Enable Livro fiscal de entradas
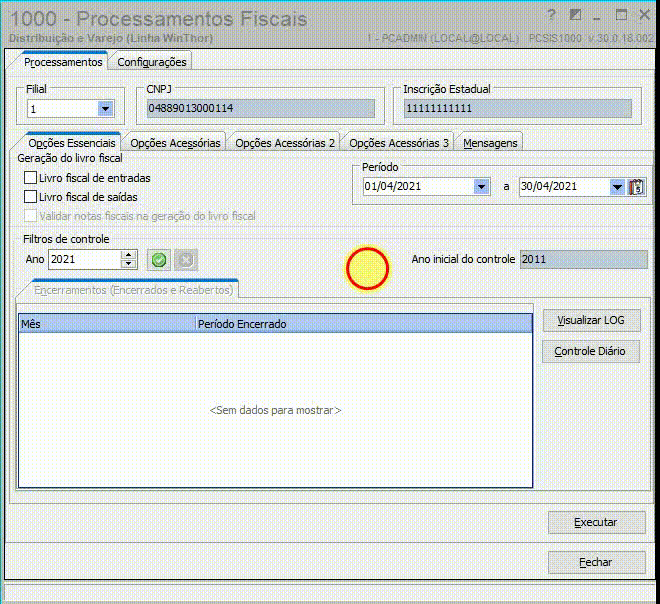 (30, 178)
